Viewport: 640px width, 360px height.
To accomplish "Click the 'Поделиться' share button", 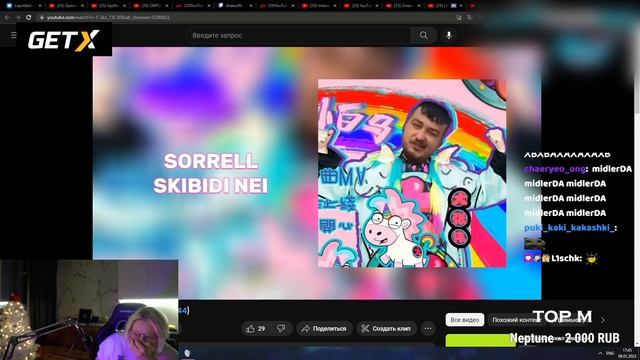I will [324, 329].
